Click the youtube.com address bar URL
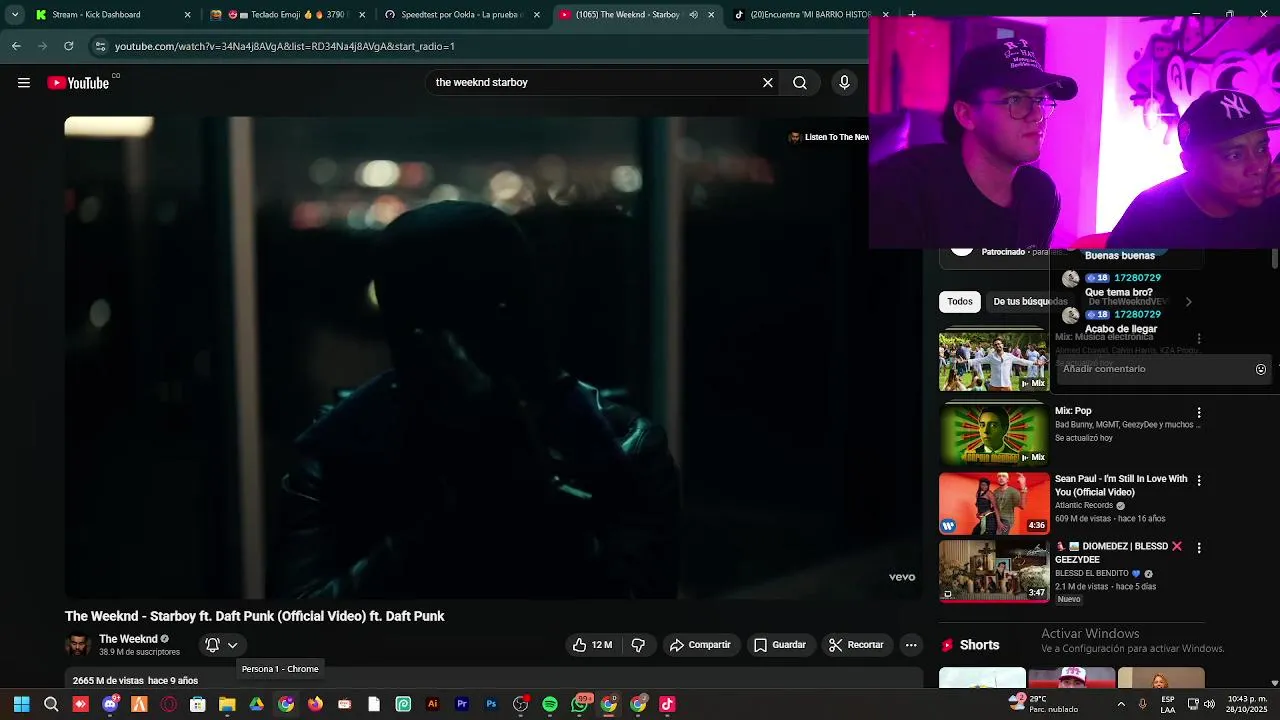The image size is (1280, 720). 284,46
